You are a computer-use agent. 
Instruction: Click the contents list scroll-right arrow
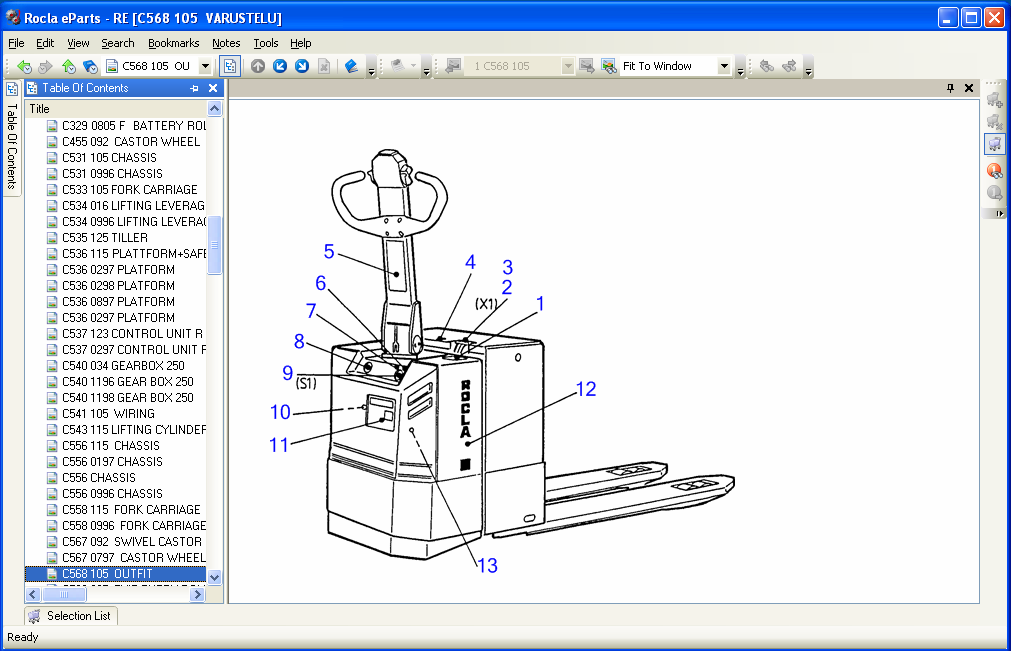tap(198, 594)
